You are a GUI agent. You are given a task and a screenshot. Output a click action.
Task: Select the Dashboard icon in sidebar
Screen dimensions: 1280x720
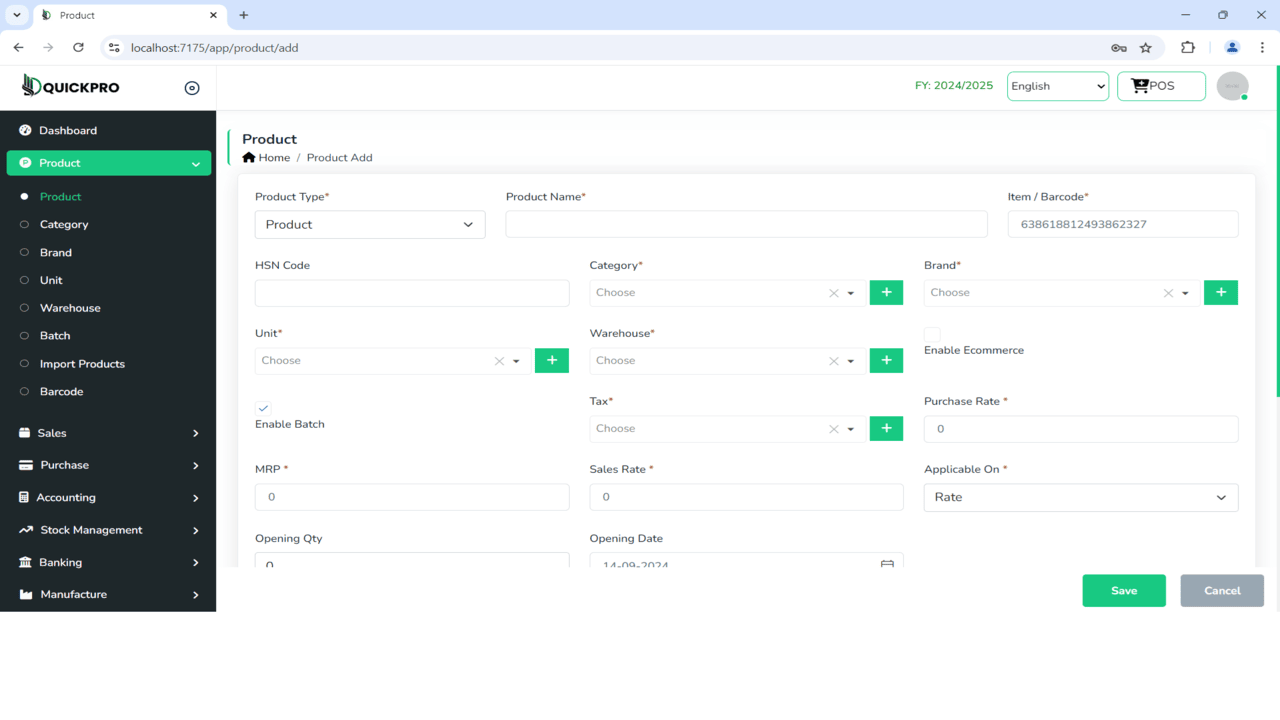pos(24,130)
